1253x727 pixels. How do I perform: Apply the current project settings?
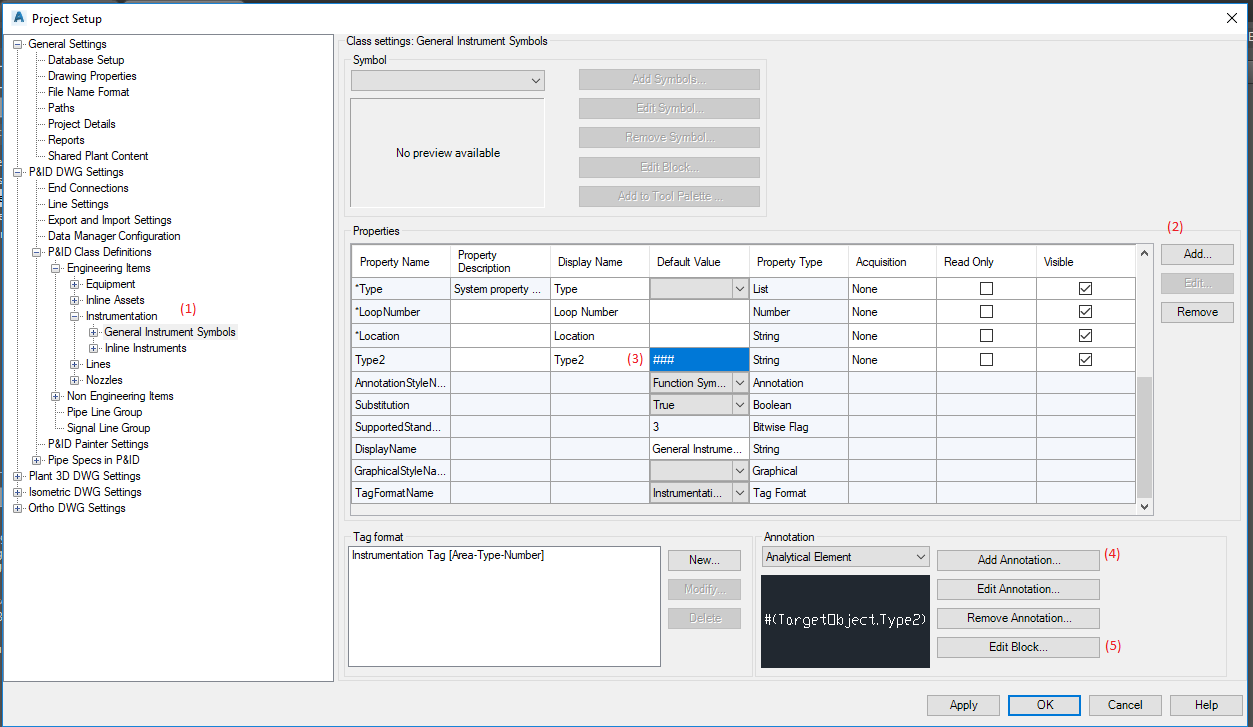(962, 704)
